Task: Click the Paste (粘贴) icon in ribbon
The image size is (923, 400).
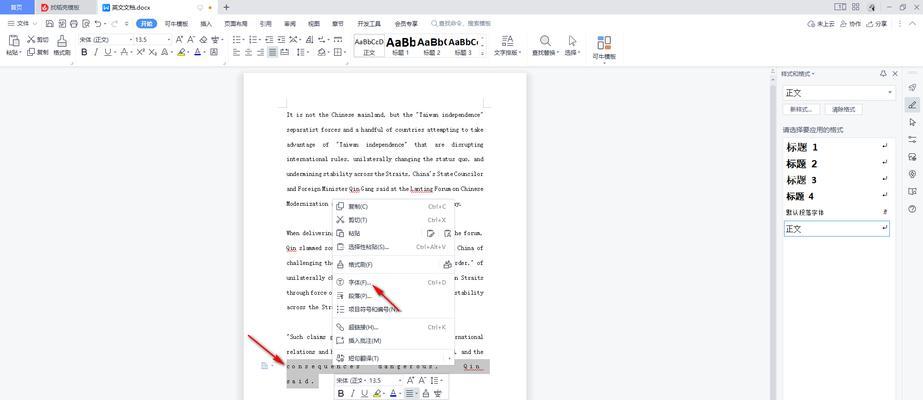Action: (x=14, y=40)
